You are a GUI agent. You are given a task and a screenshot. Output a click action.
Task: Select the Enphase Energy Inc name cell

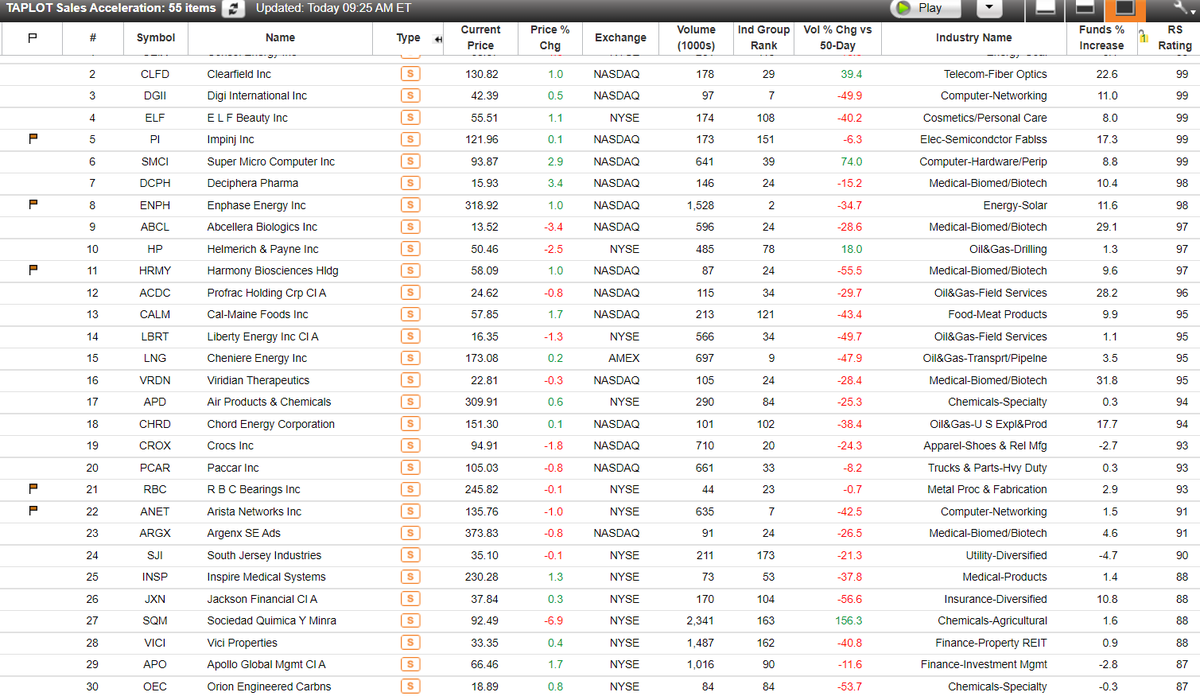point(256,205)
